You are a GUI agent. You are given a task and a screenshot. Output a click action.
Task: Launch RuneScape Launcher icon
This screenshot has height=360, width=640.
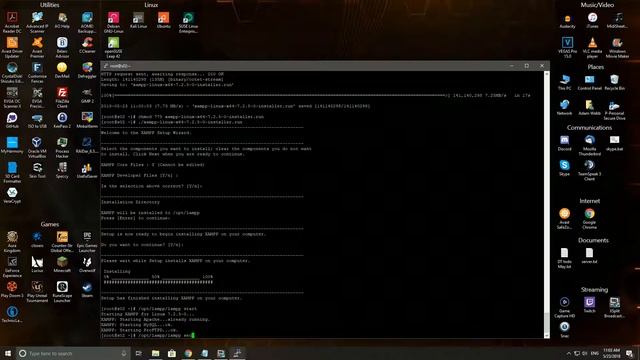(x=62, y=291)
